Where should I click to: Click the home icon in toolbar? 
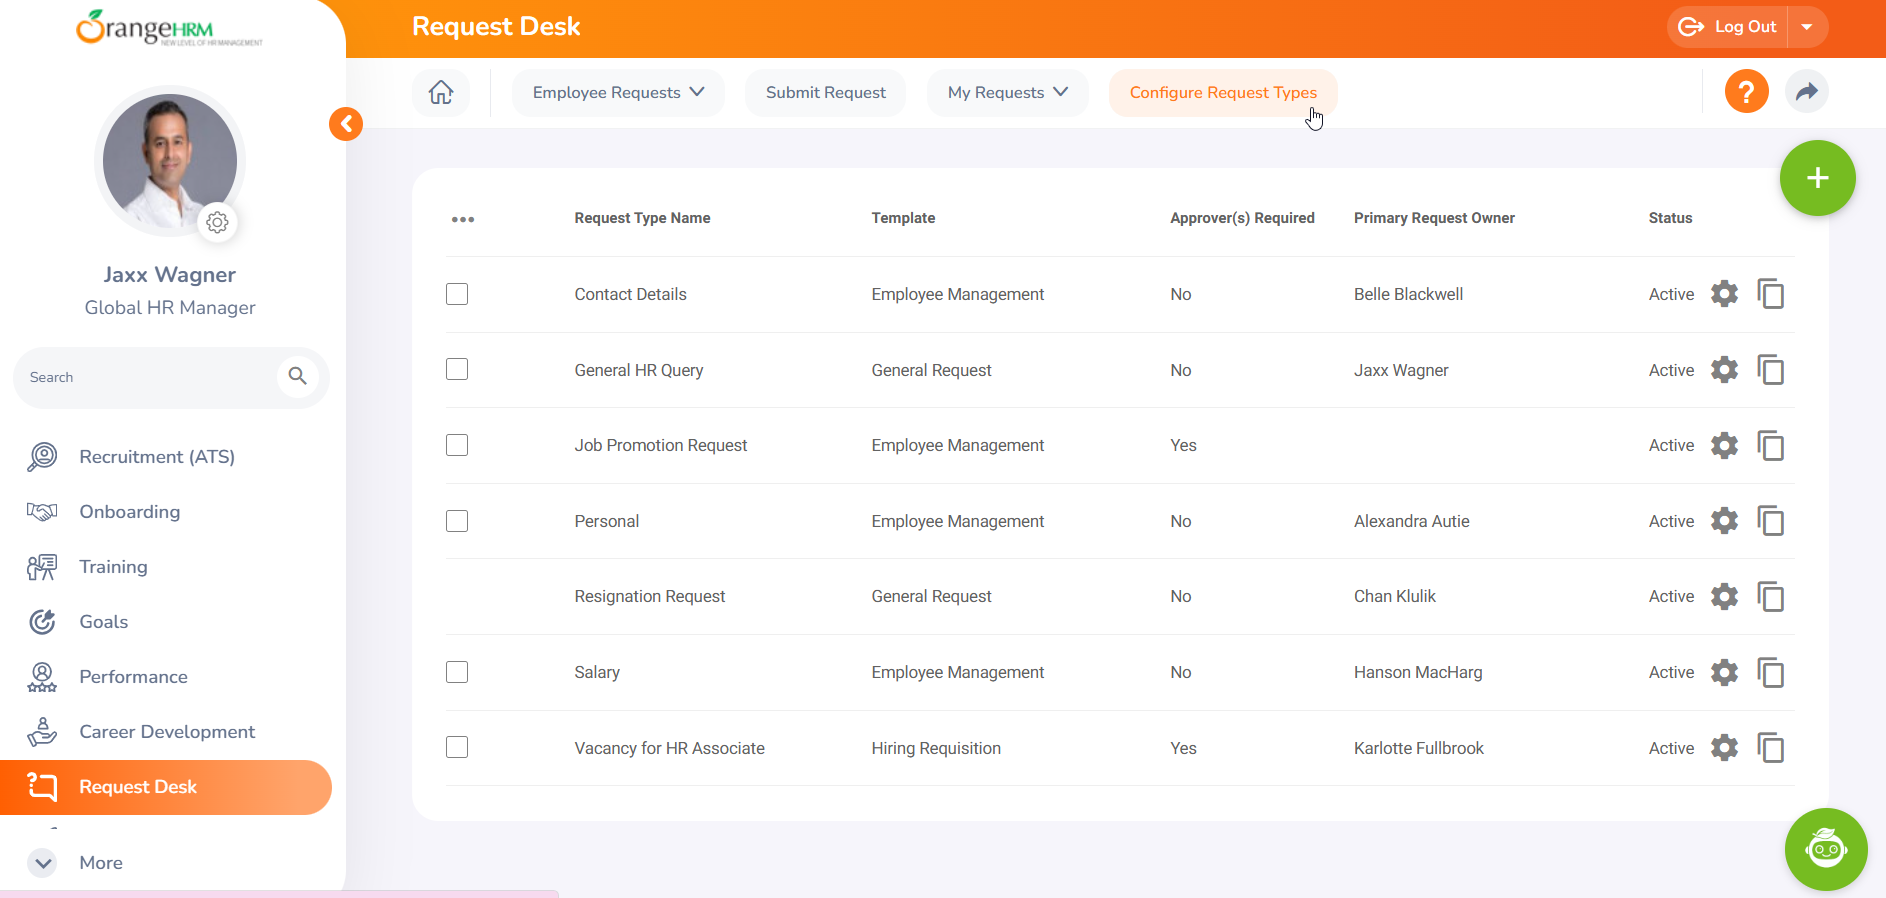tap(441, 93)
